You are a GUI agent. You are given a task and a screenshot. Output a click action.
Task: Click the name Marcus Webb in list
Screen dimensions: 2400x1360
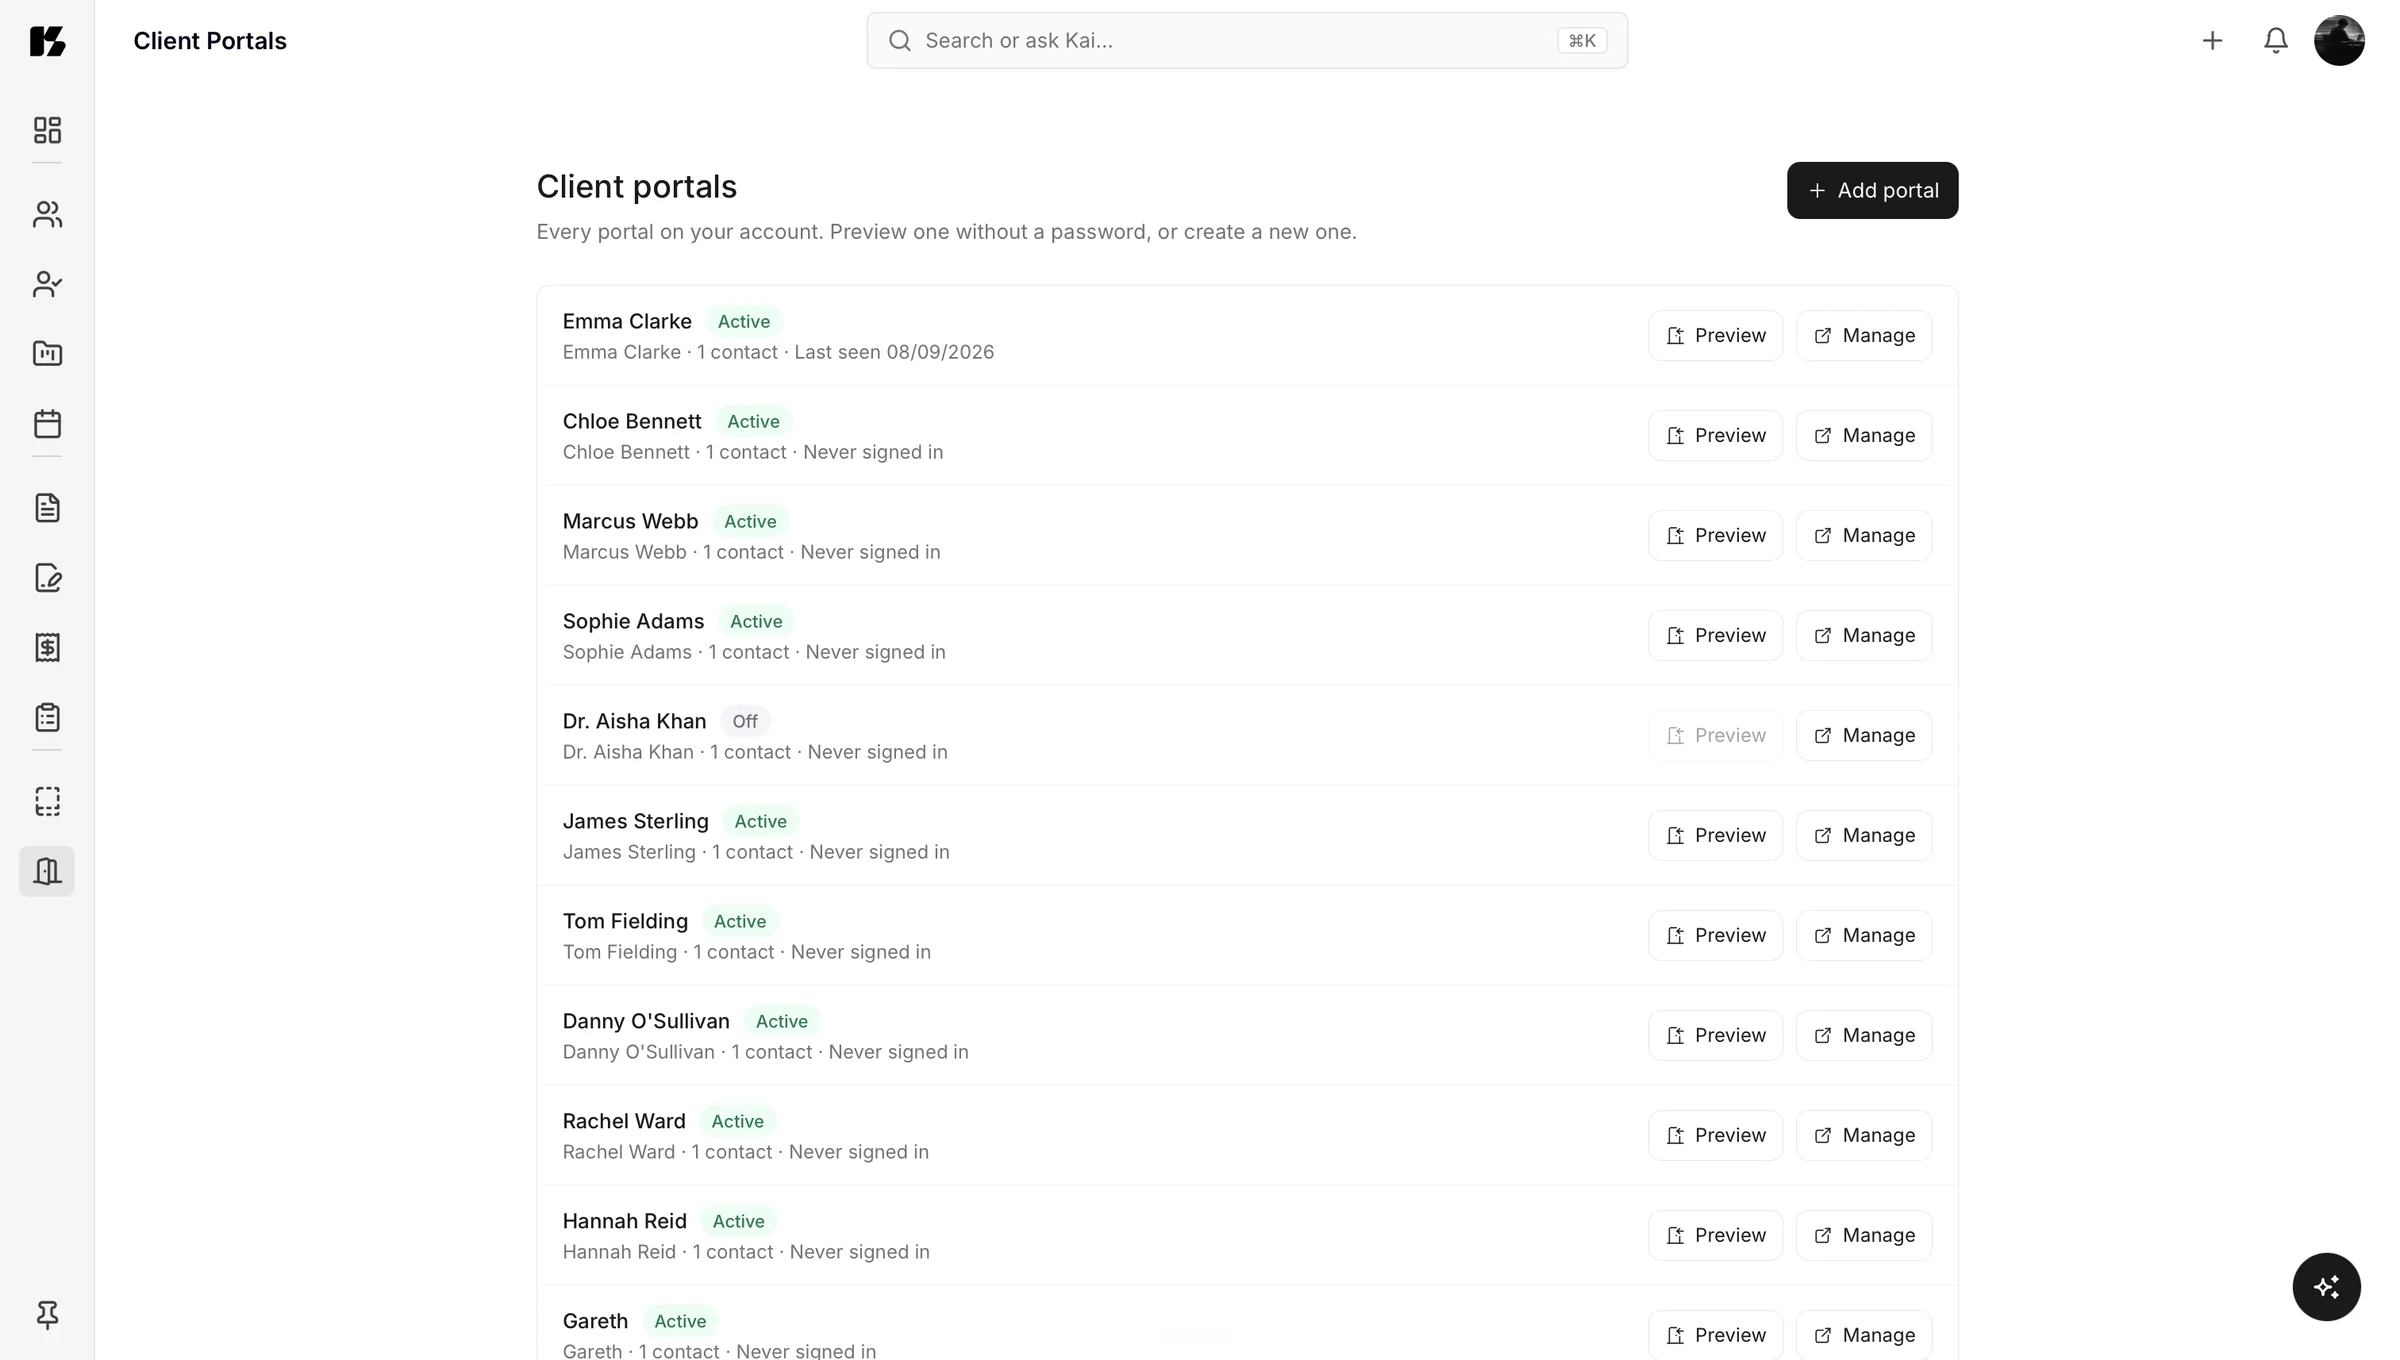coord(630,521)
